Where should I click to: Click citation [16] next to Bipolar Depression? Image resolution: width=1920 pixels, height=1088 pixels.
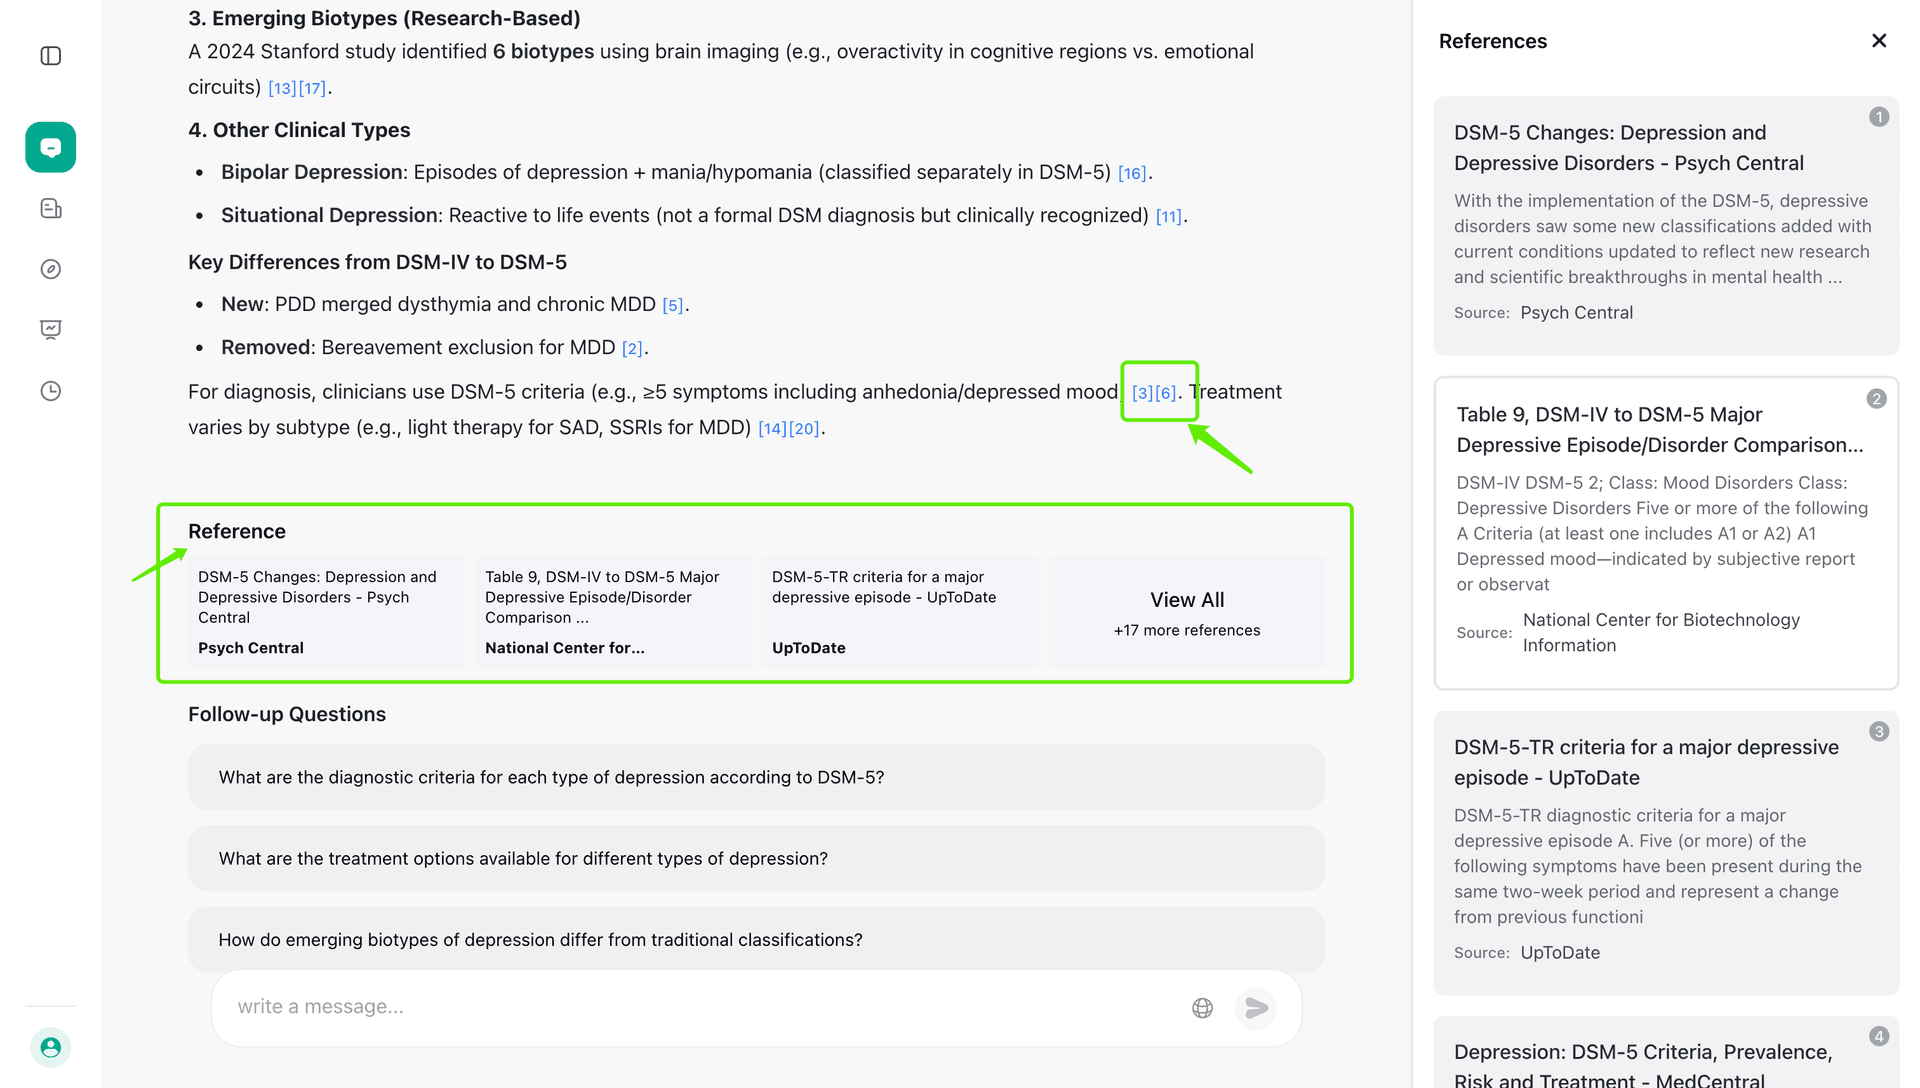tap(1131, 172)
